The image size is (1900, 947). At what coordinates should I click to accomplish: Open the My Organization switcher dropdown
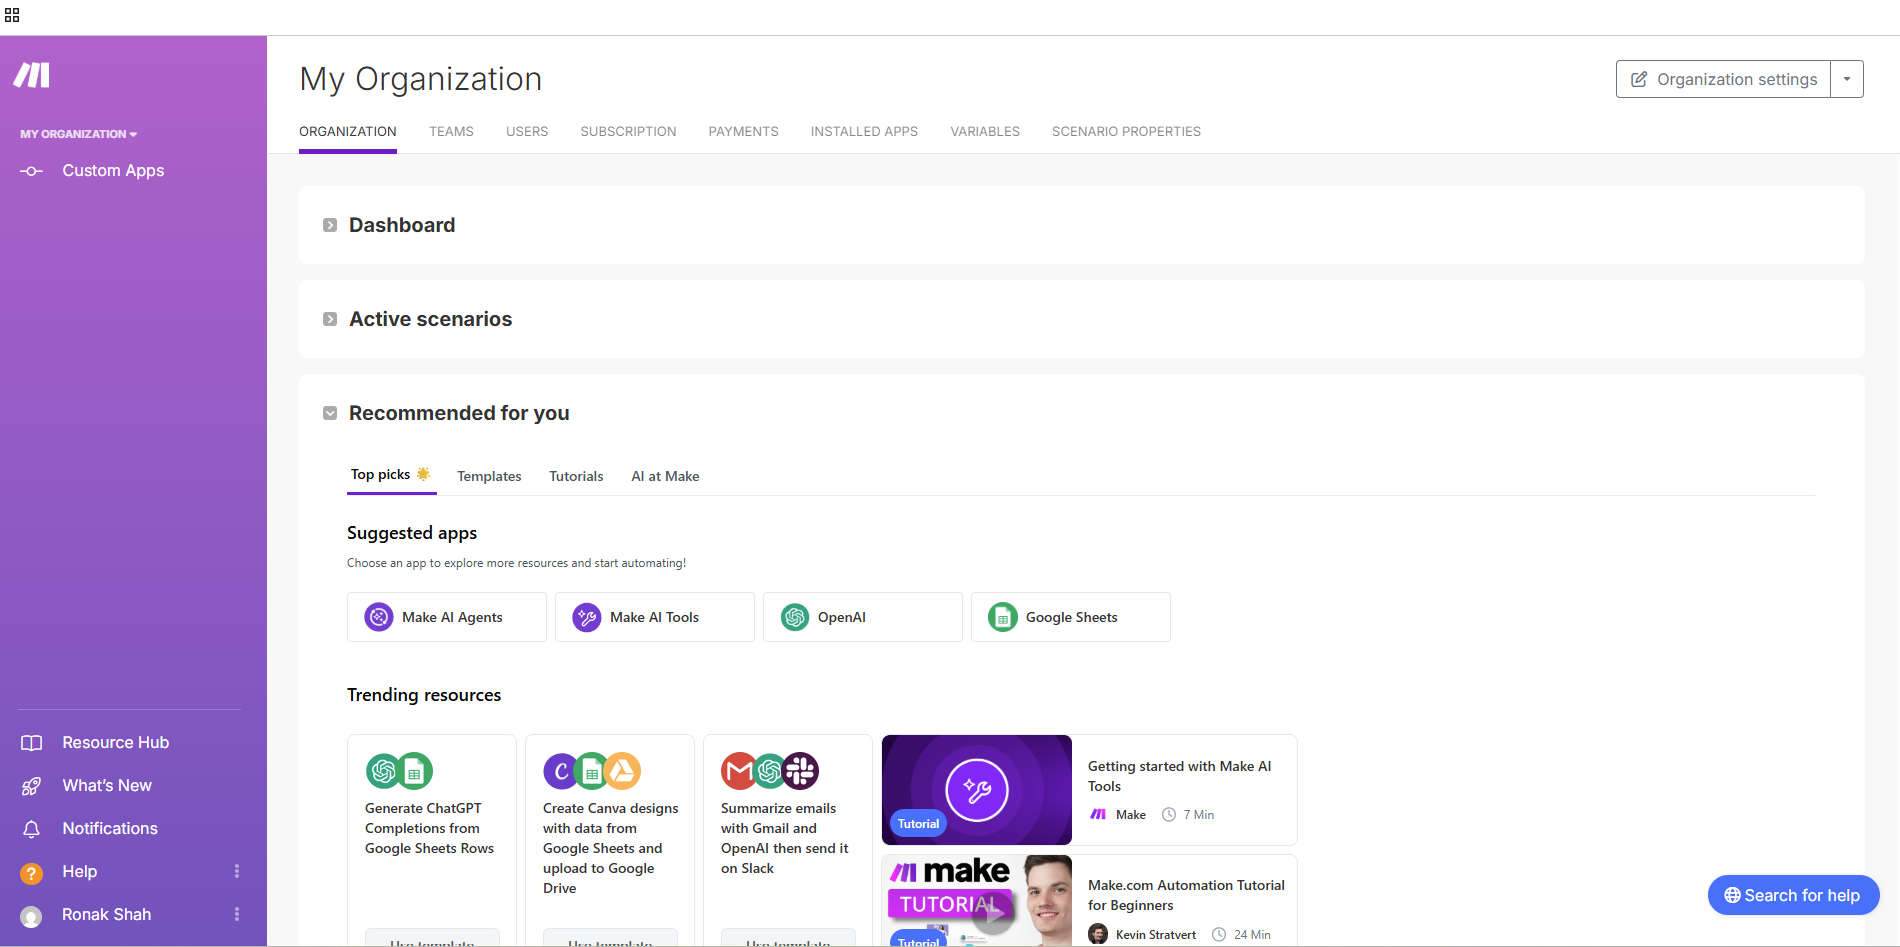click(79, 134)
